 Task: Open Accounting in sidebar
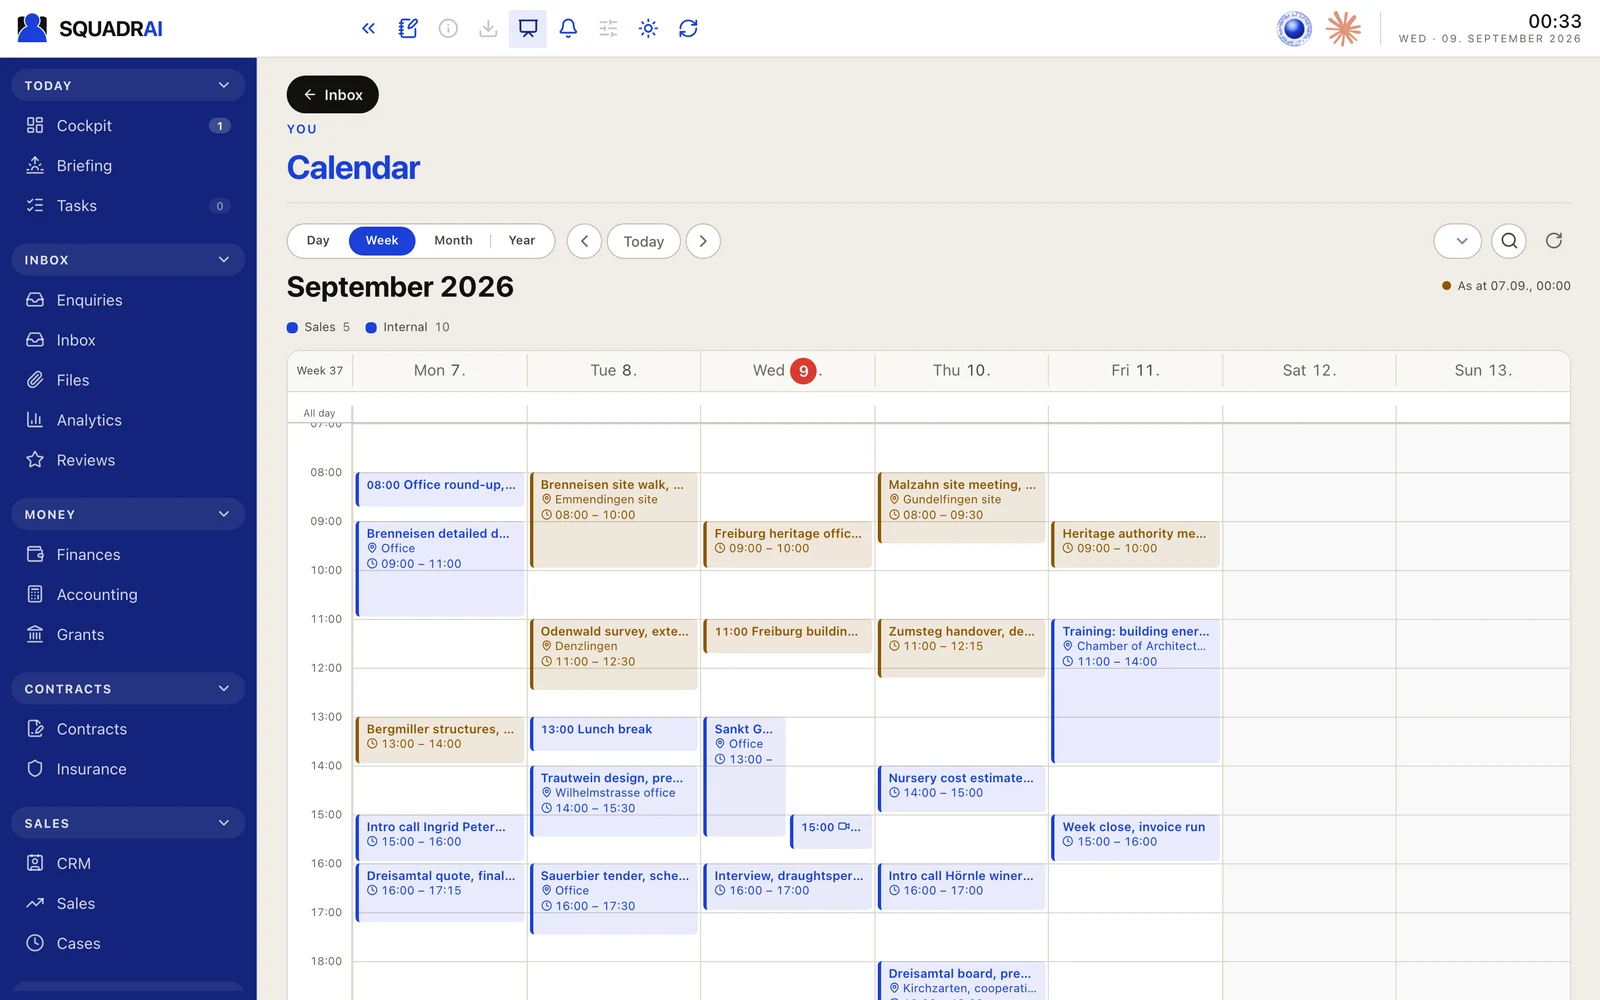128,595
